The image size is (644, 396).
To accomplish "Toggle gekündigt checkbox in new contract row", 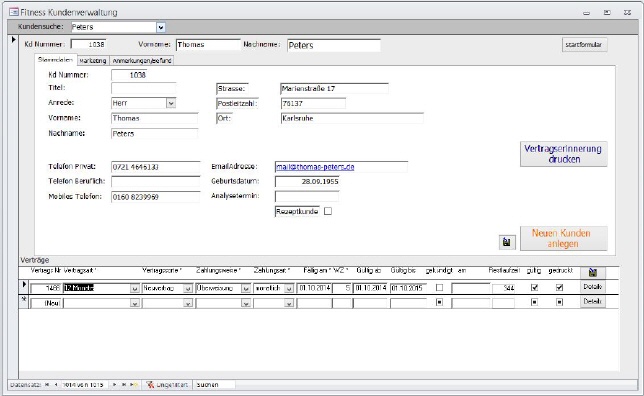I will coord(439,302).
